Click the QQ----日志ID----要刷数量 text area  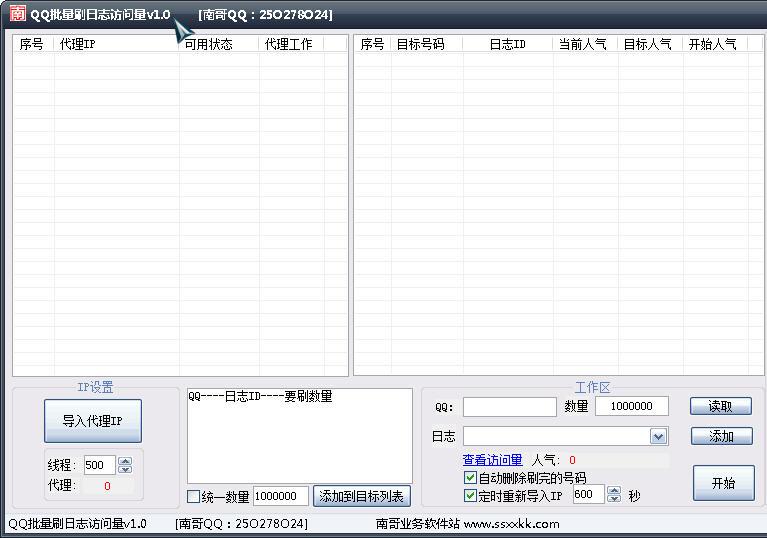coord(300,436)
